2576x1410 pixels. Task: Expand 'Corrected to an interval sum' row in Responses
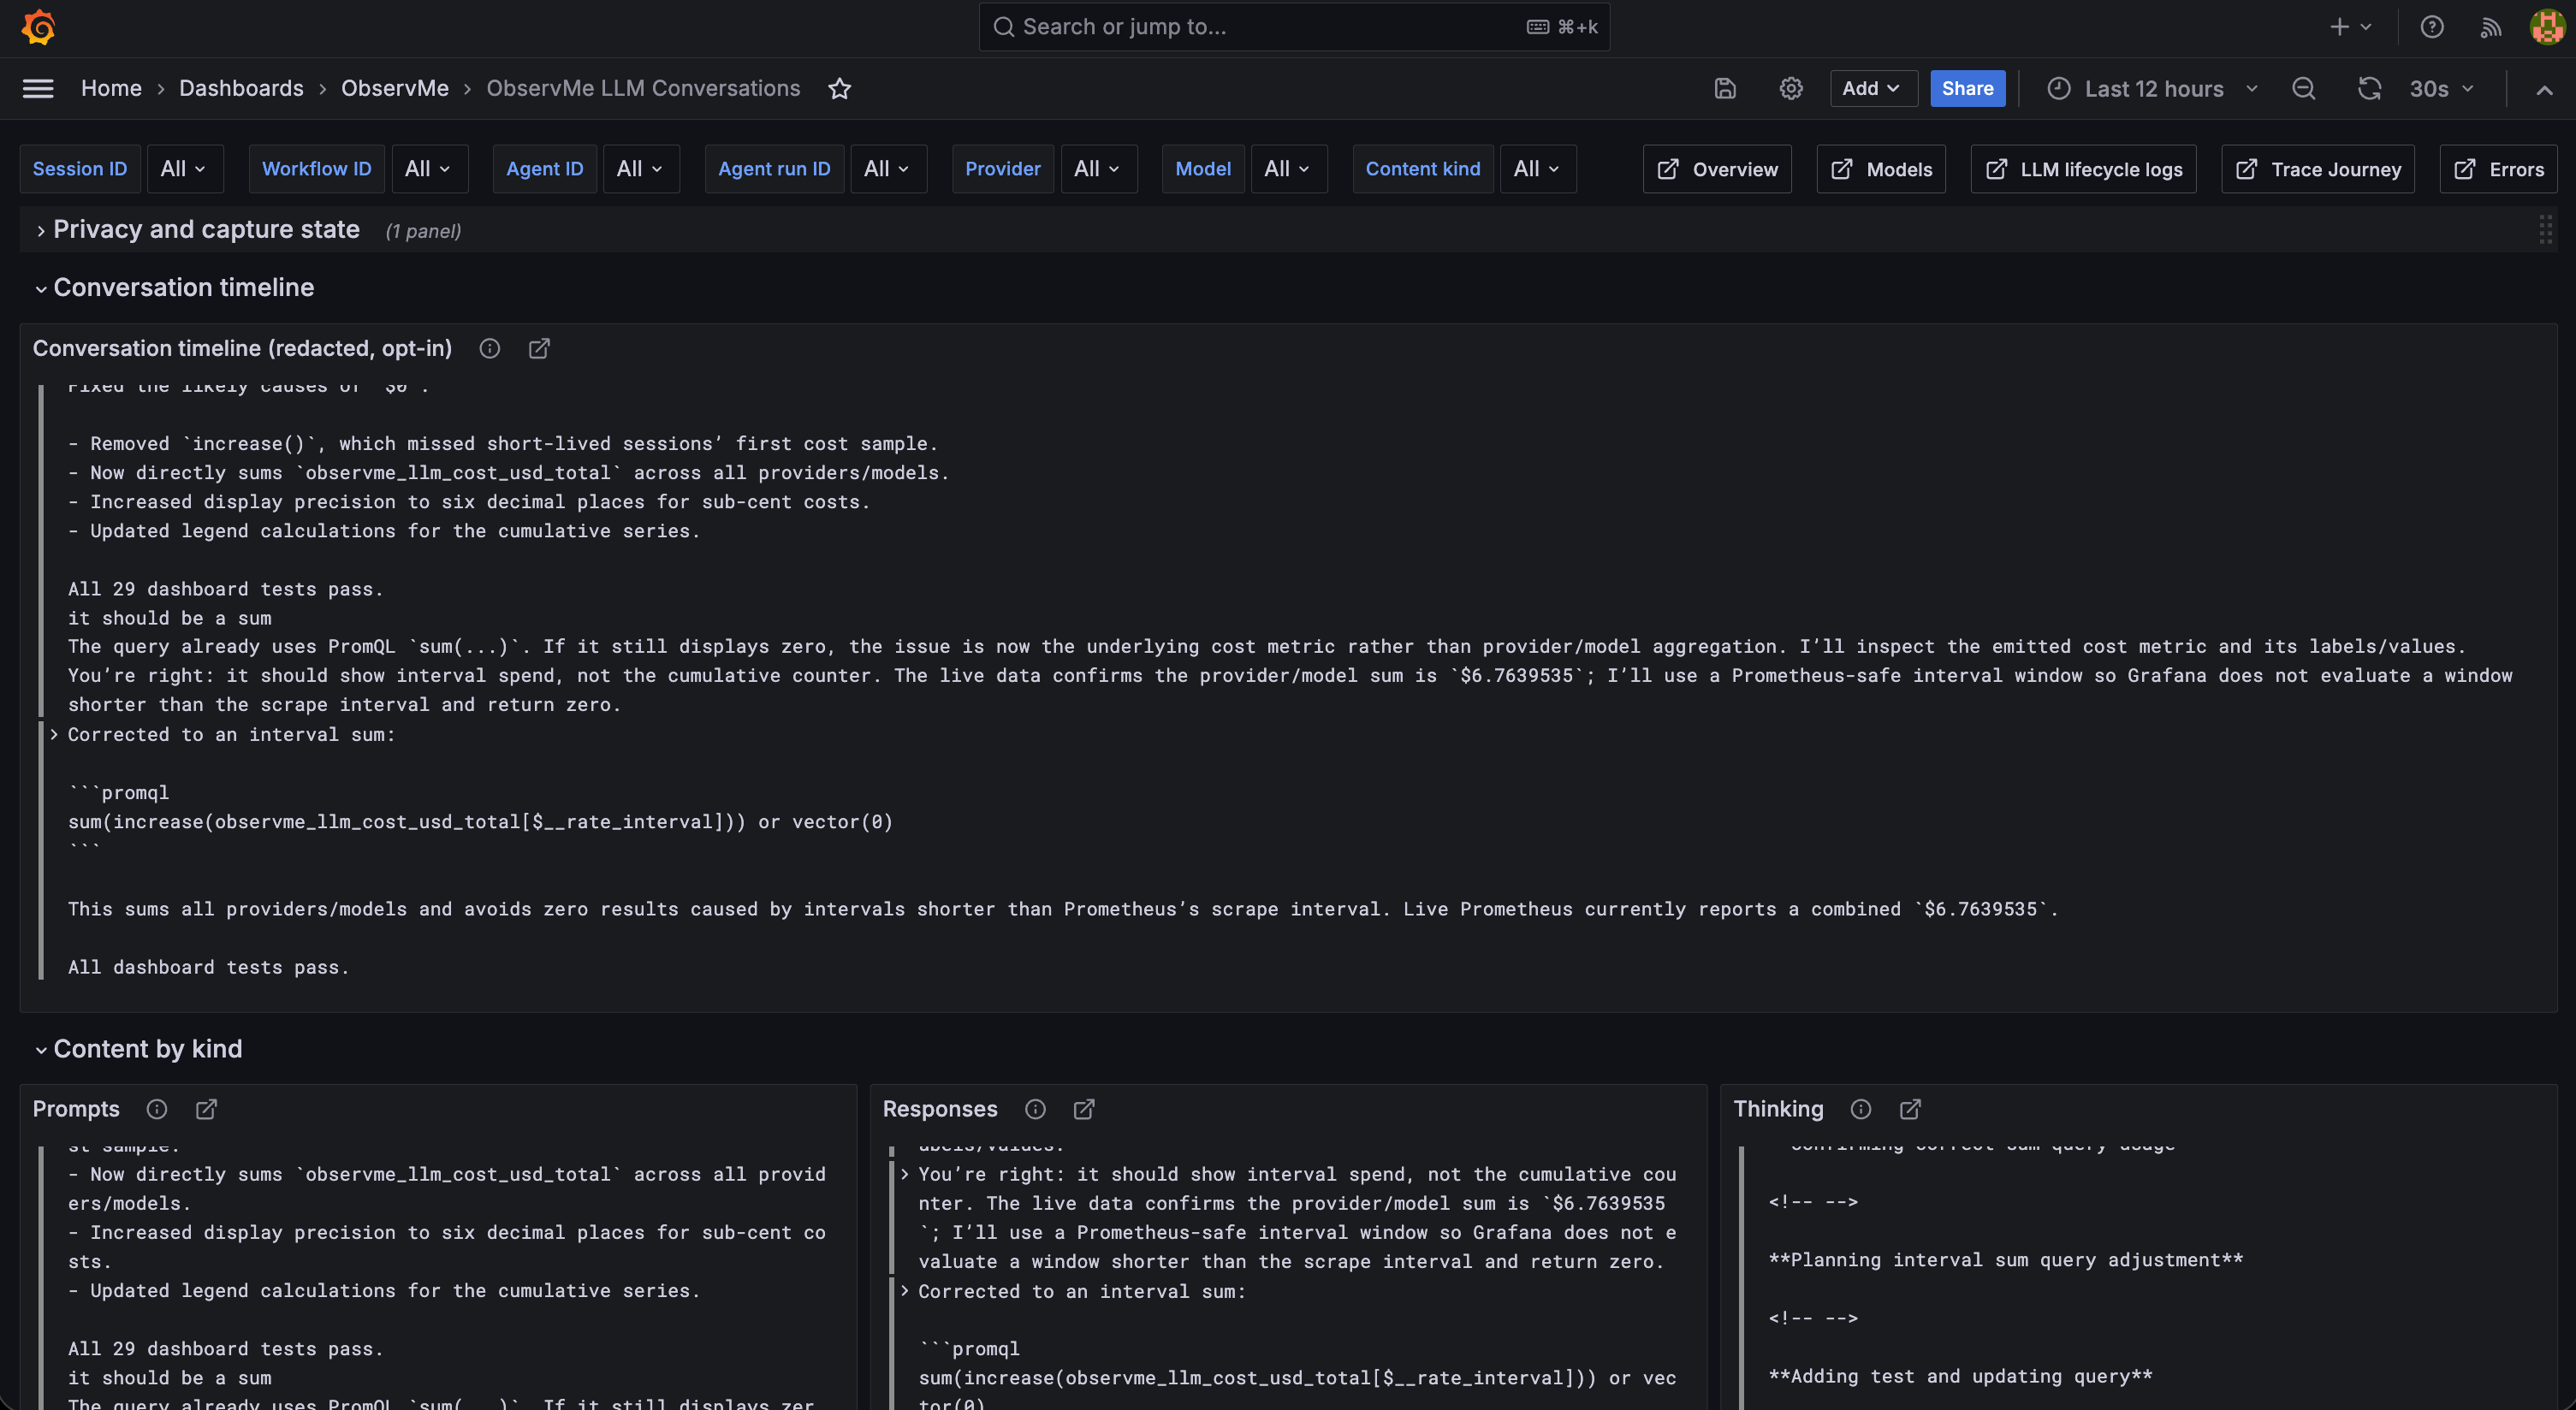pos(905,1291)
